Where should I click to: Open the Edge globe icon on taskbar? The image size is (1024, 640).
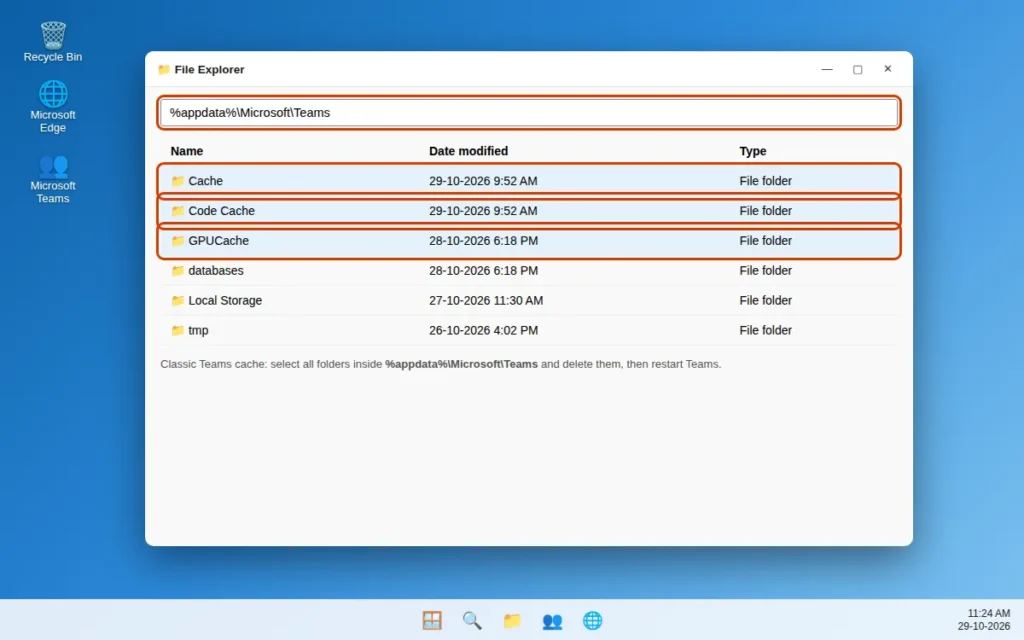(x=592, y=620)
